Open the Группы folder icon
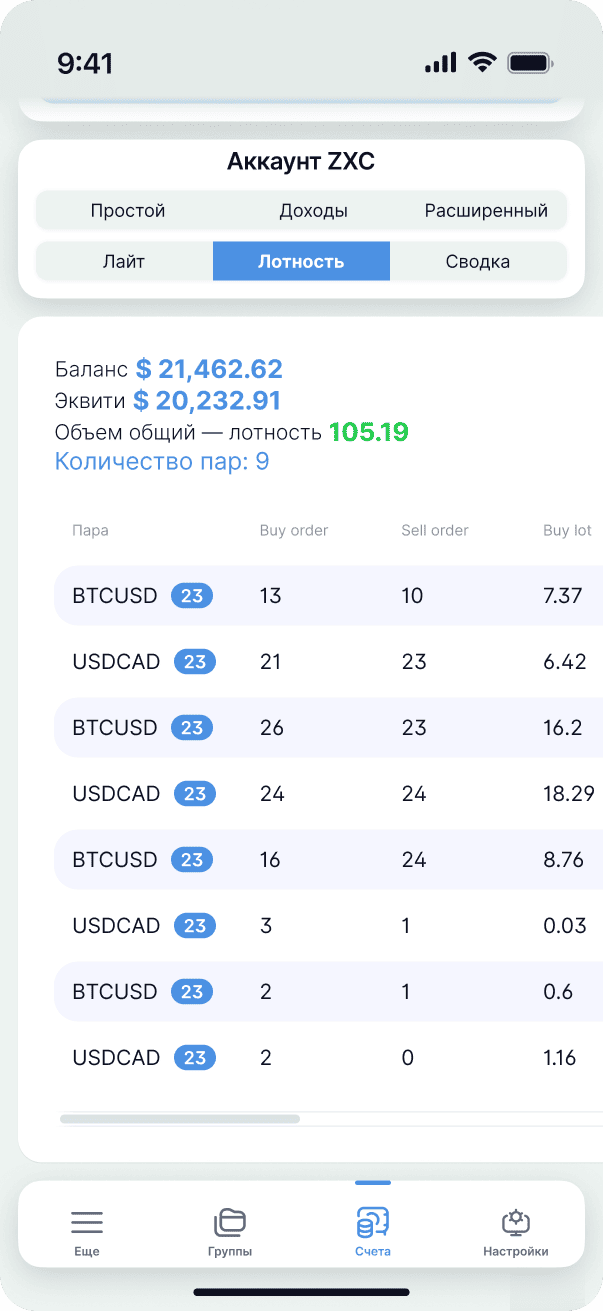This screenshot has width=603, height=1311. click(230, 1222)
